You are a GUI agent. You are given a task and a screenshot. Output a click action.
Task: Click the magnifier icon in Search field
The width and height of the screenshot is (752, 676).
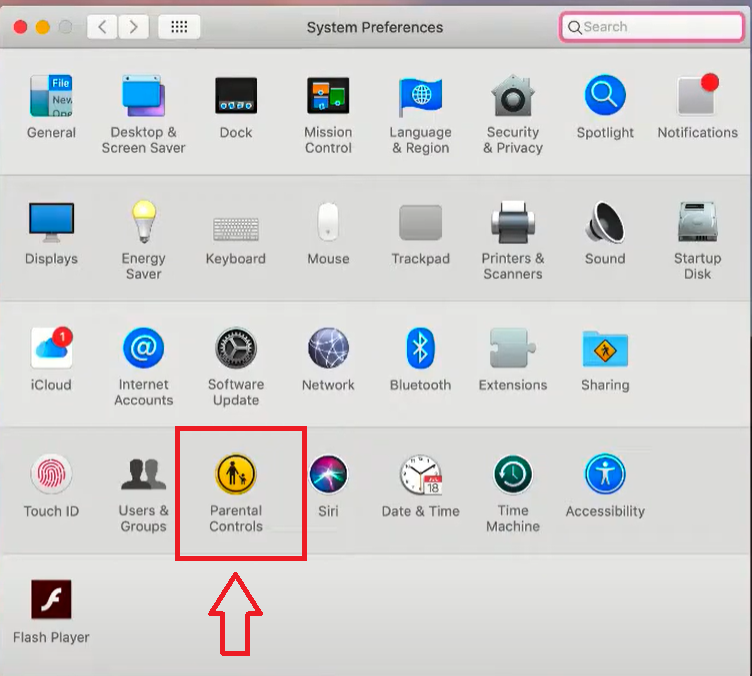coord(575,27)
